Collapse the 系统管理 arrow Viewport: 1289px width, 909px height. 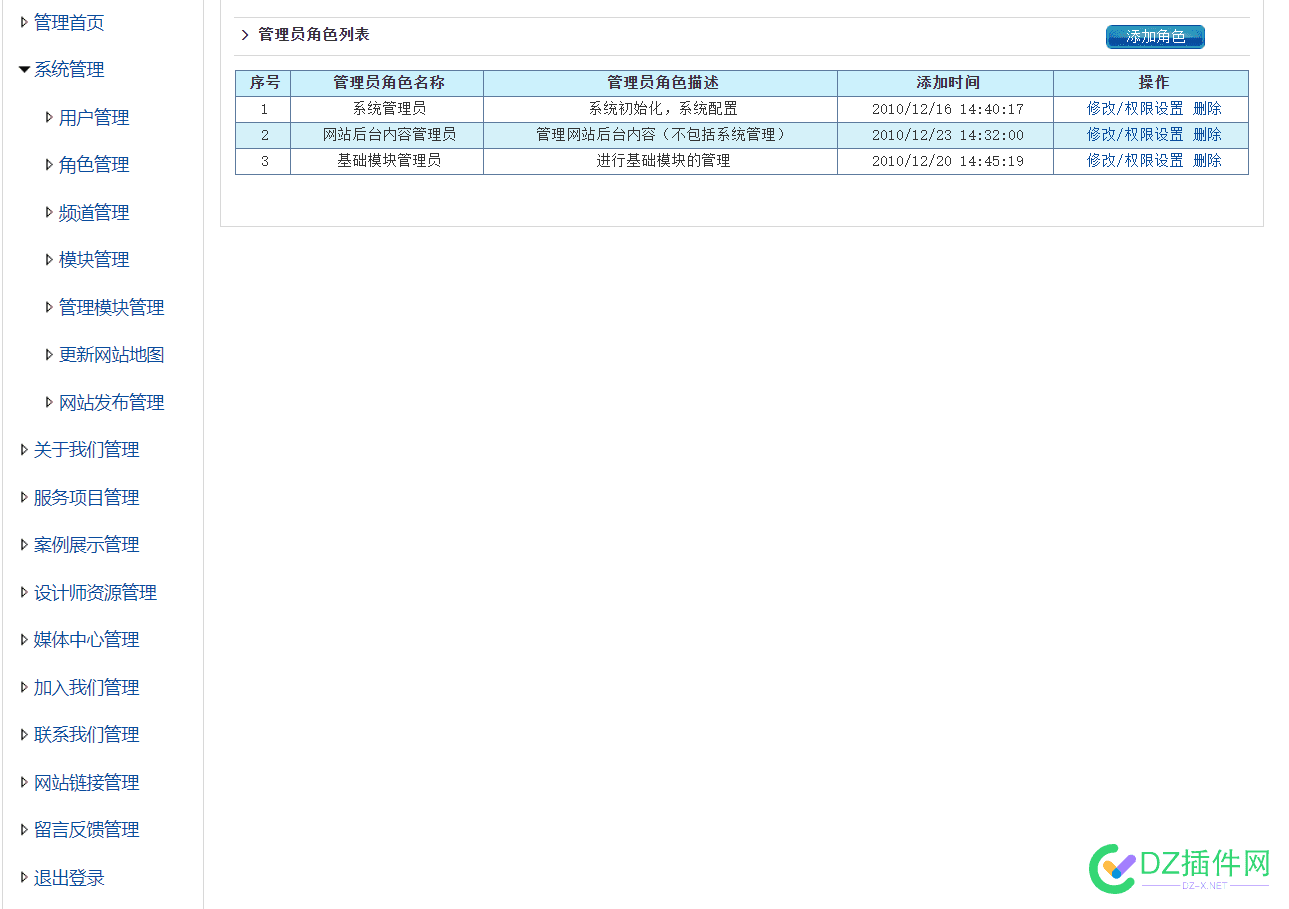coord(24,70)
